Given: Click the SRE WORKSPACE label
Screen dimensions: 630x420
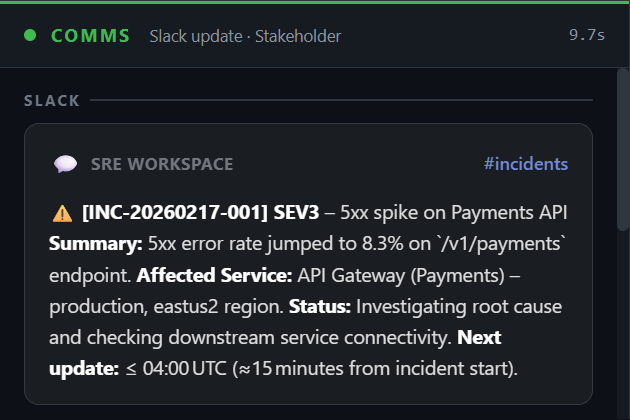Looking at the screenshot, I should tap(162, 164).
